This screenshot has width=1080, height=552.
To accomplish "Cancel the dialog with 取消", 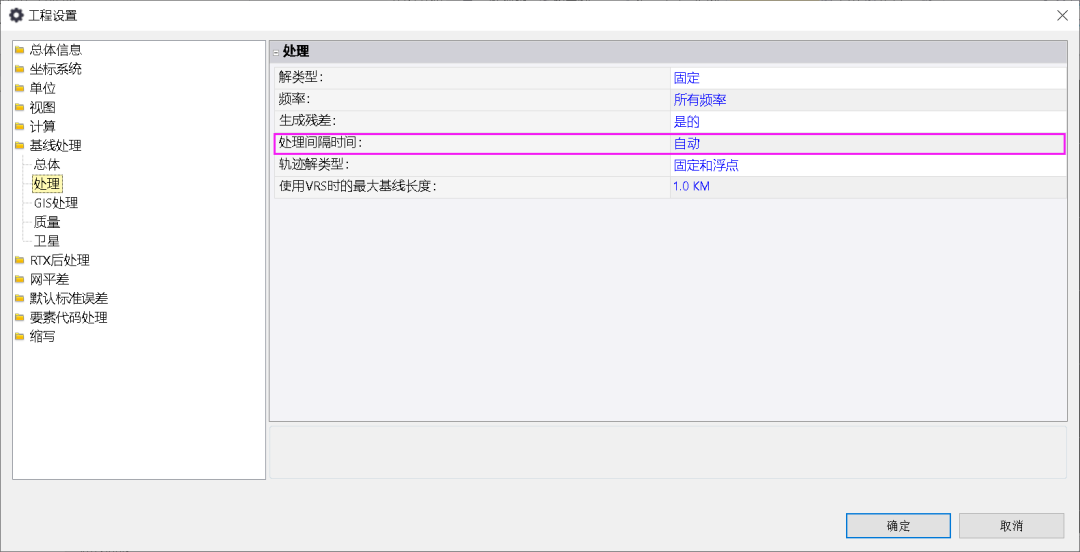I will pyautogui.click(x=1011, y=526).
